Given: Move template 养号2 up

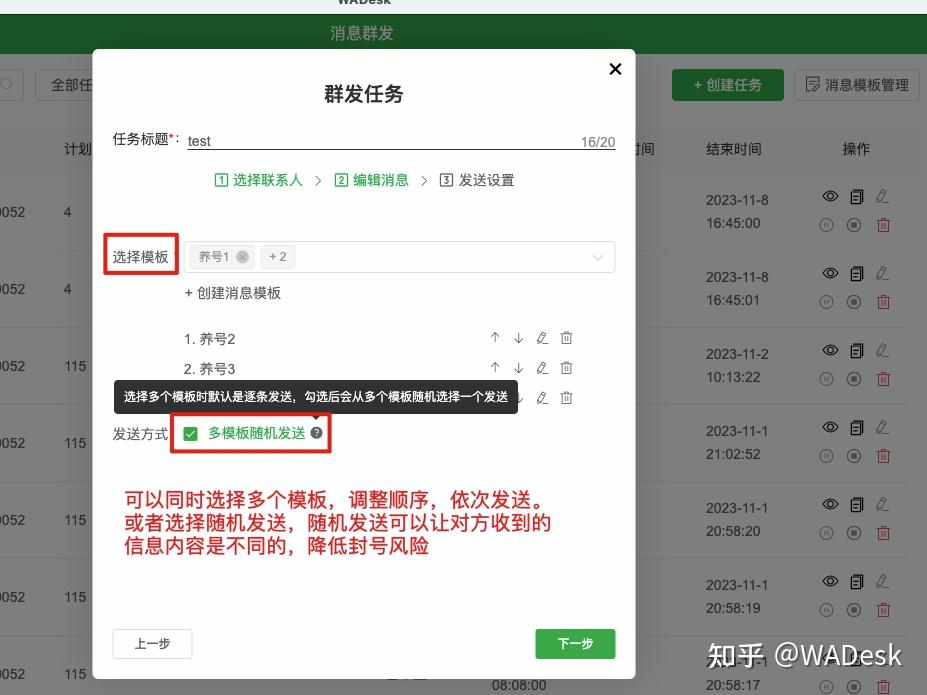Looking at the screenshot, I should point(495,337).
